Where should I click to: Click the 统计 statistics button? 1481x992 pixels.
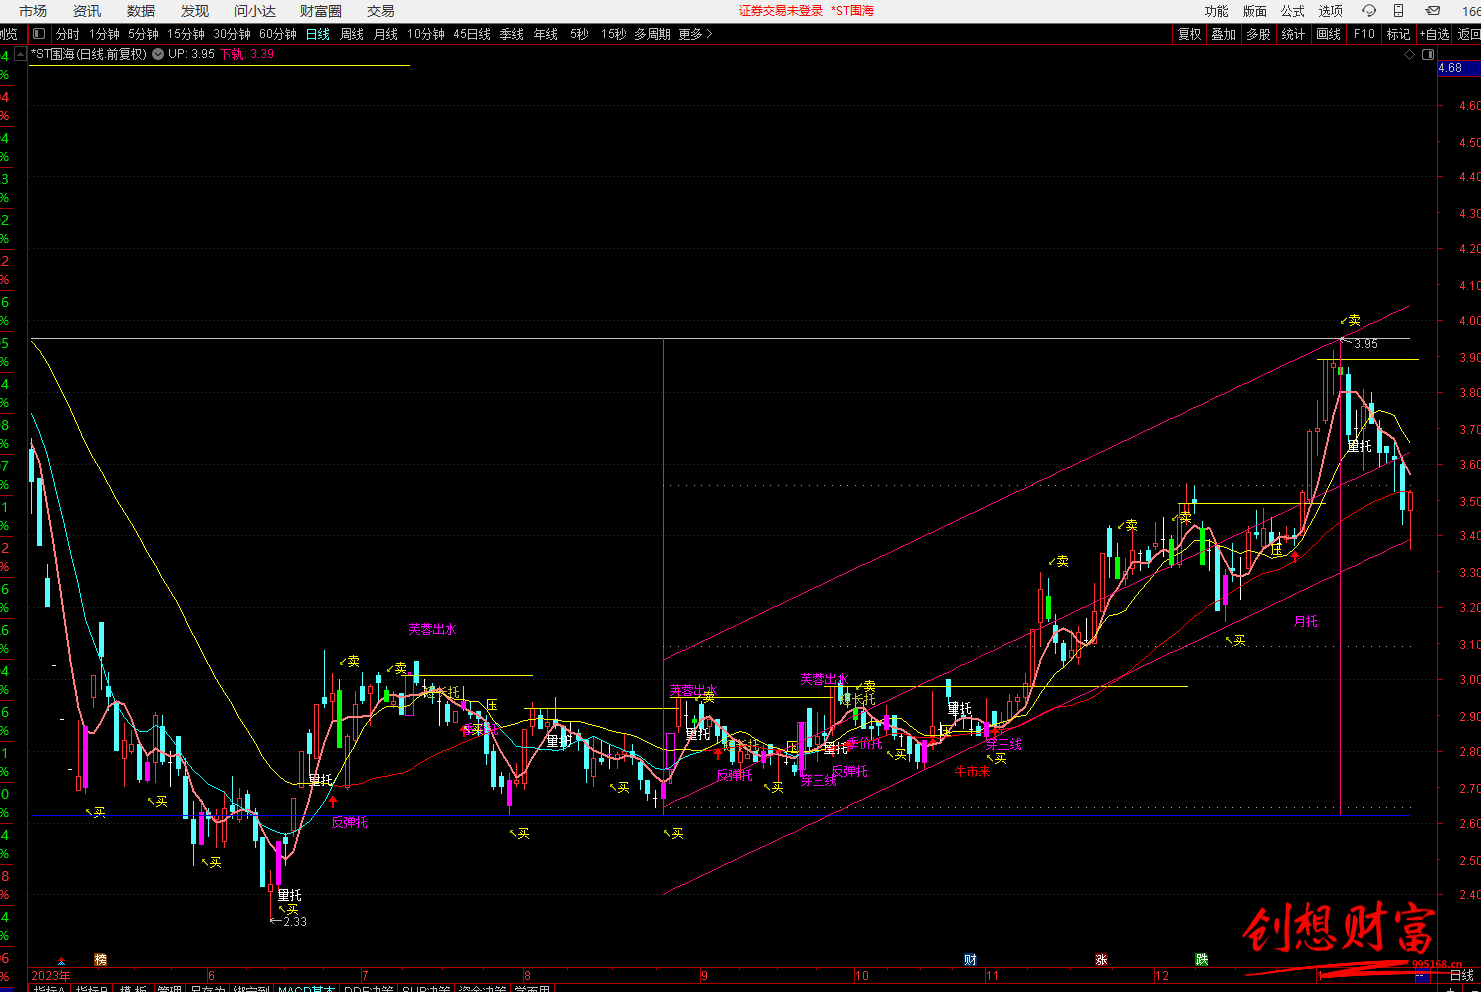tap(1293, 34)
